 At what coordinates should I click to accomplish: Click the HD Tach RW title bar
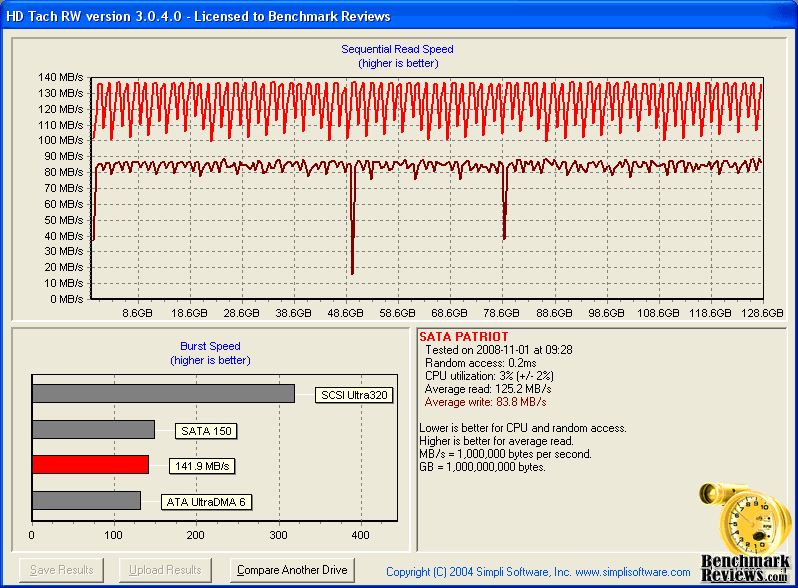click(x=399, y=16)
